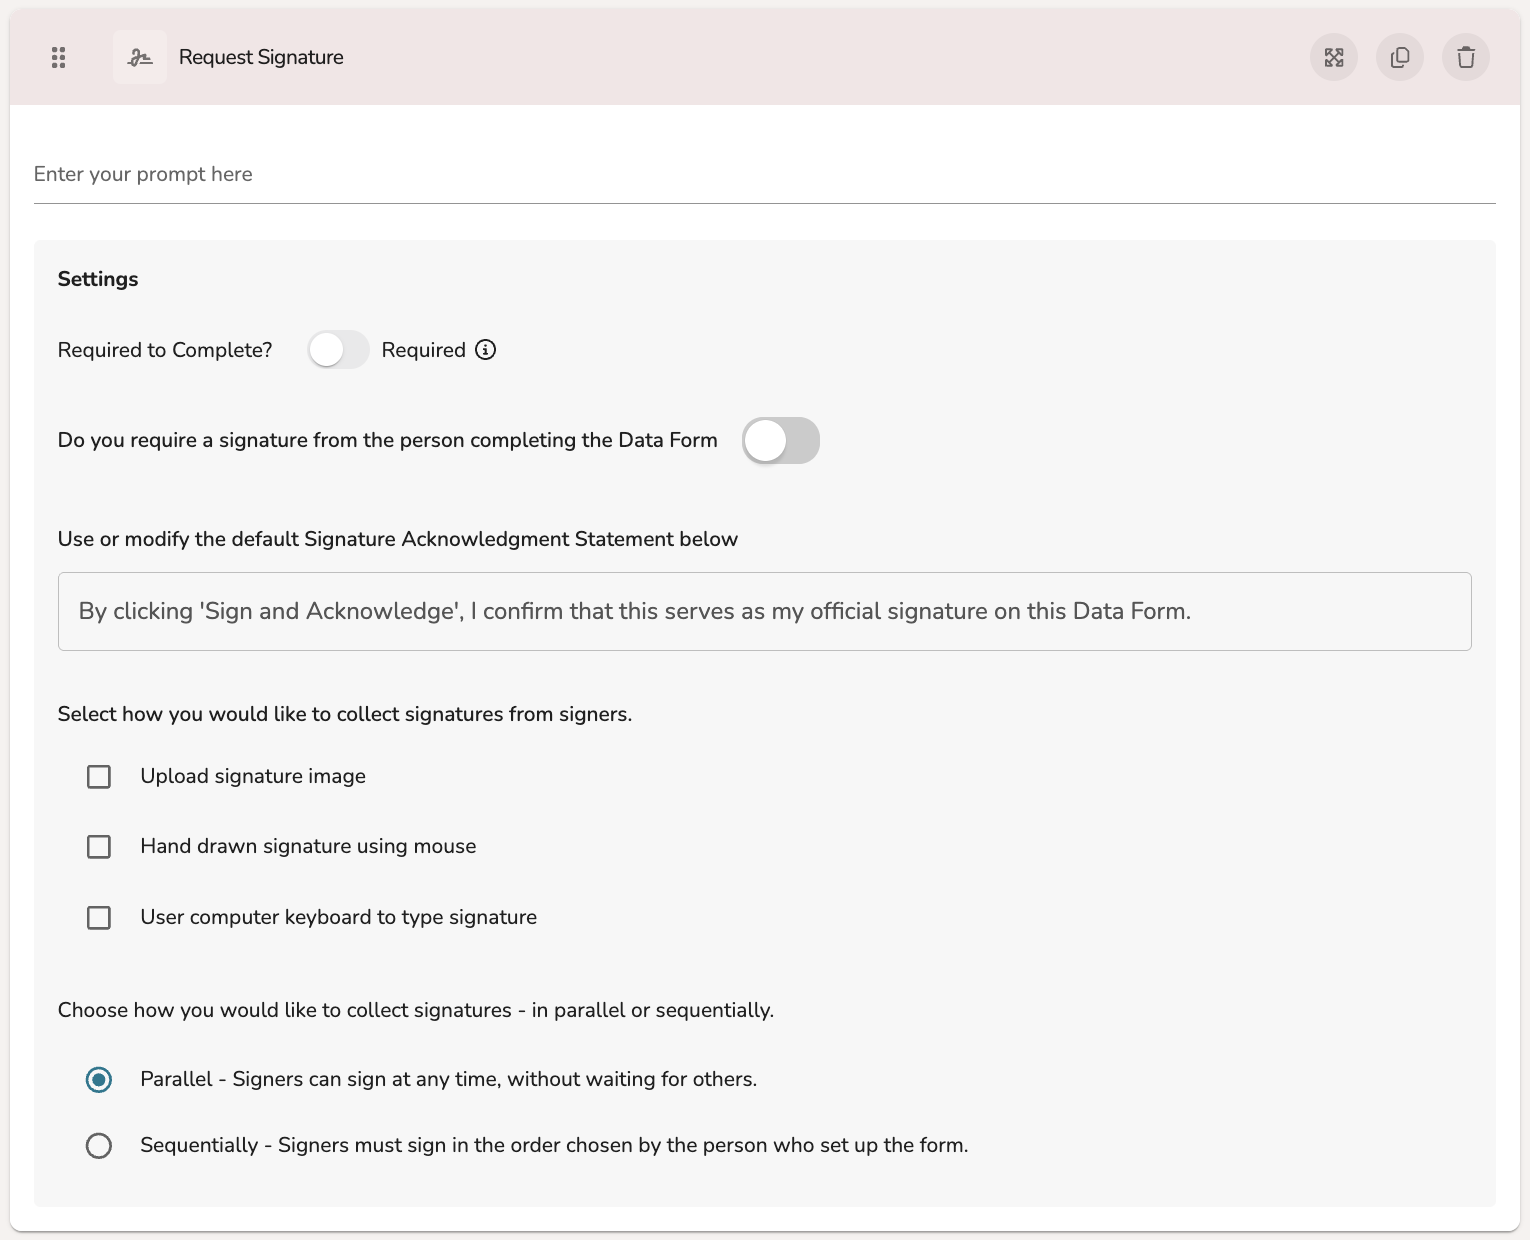Click the Signature Acknowledgment Statement text box
The width and height of the screenshot is (1530, 1240).
tap(764, 612)
